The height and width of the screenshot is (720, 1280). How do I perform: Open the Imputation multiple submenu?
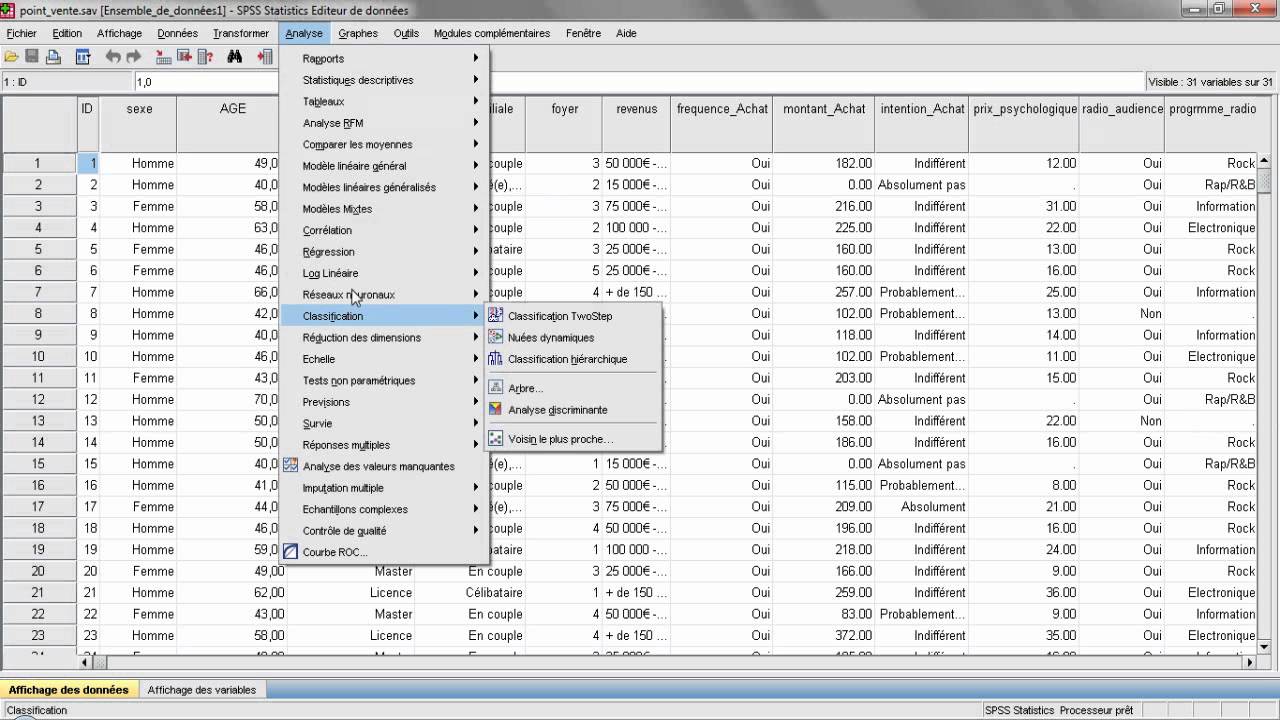383,488
